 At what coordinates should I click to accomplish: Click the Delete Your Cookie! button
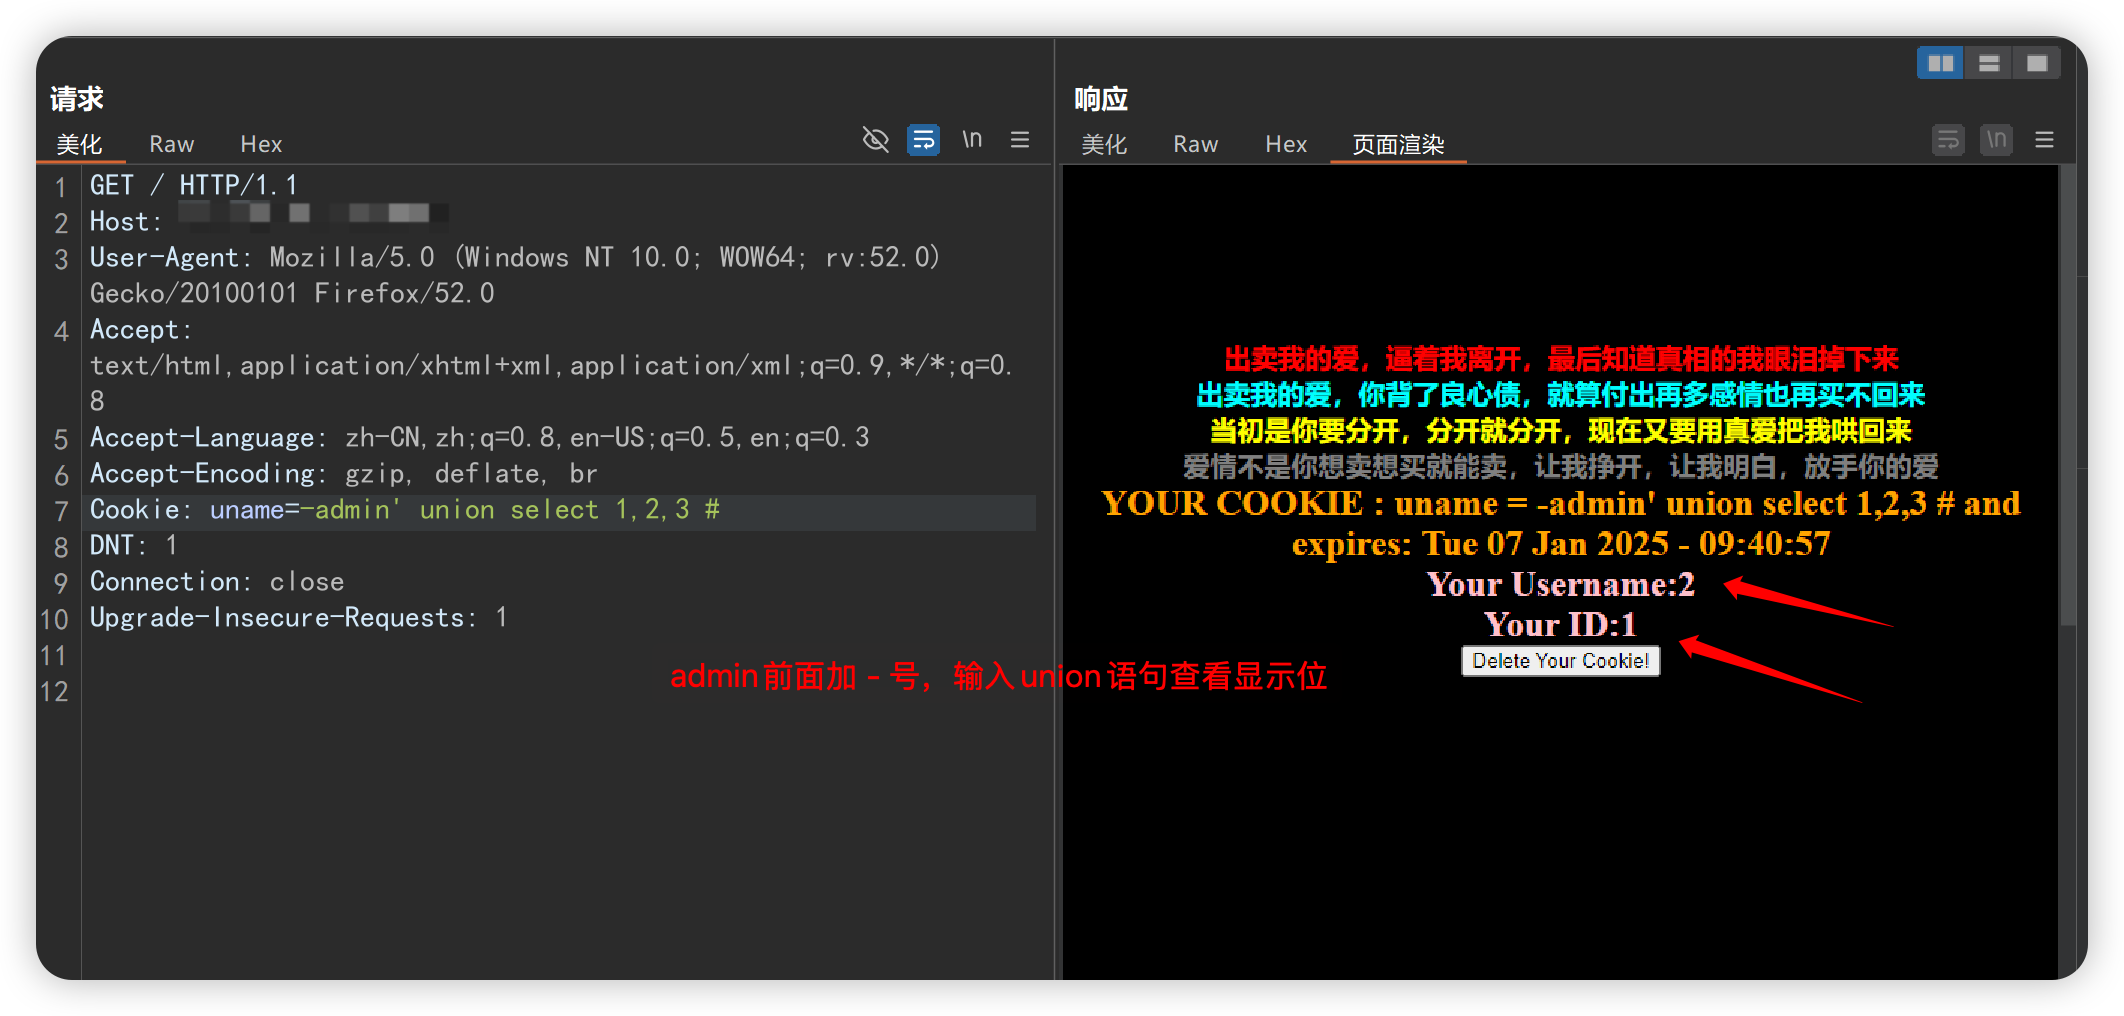(1560, 661)
